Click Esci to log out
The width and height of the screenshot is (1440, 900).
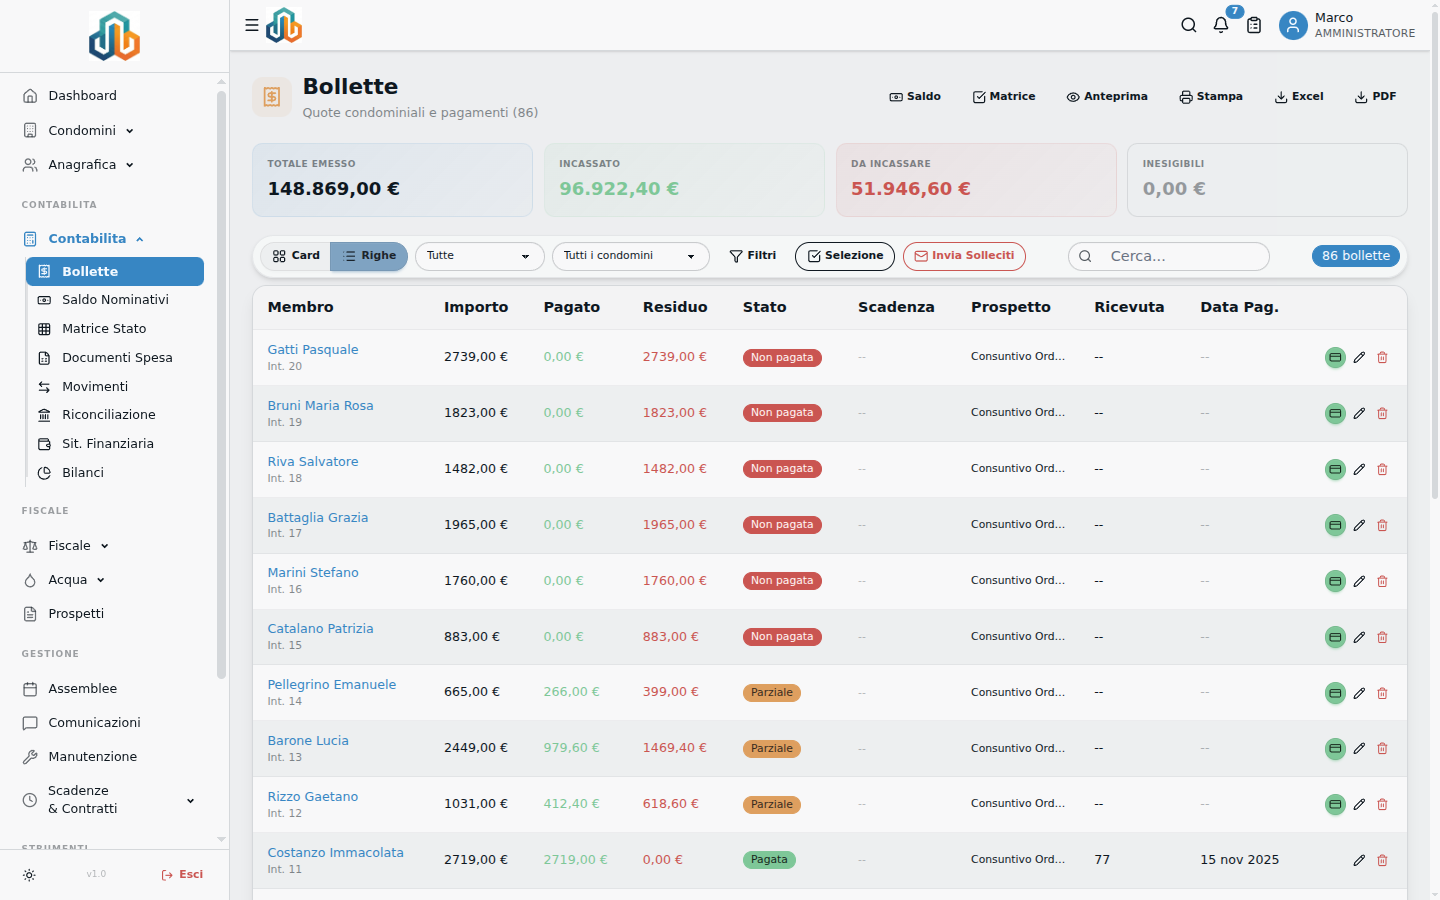pyautogui.click(x=182, y=875)
